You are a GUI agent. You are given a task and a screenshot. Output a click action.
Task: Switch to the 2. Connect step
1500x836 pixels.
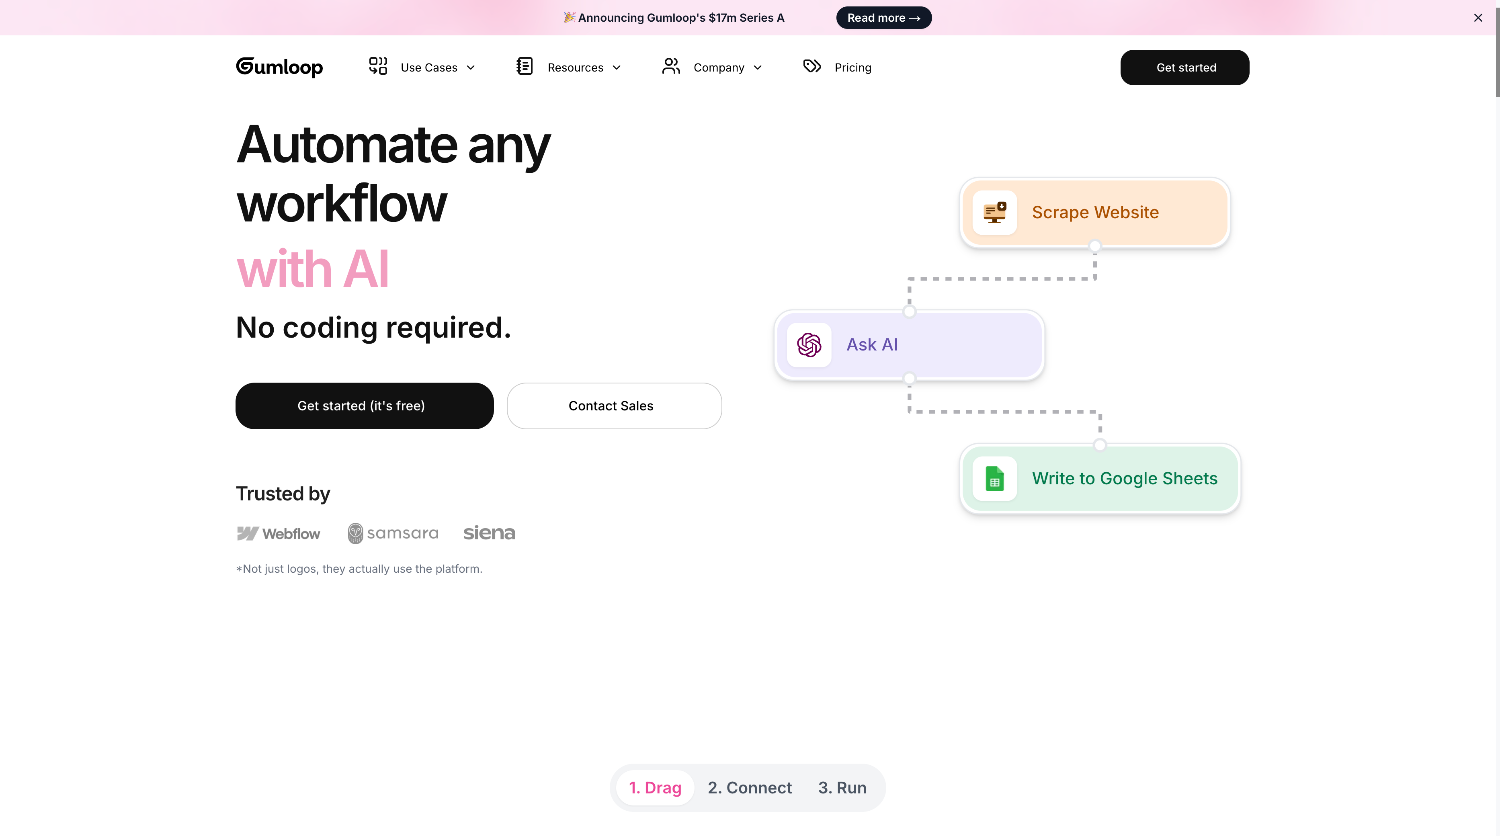click(x=749, y=787)
